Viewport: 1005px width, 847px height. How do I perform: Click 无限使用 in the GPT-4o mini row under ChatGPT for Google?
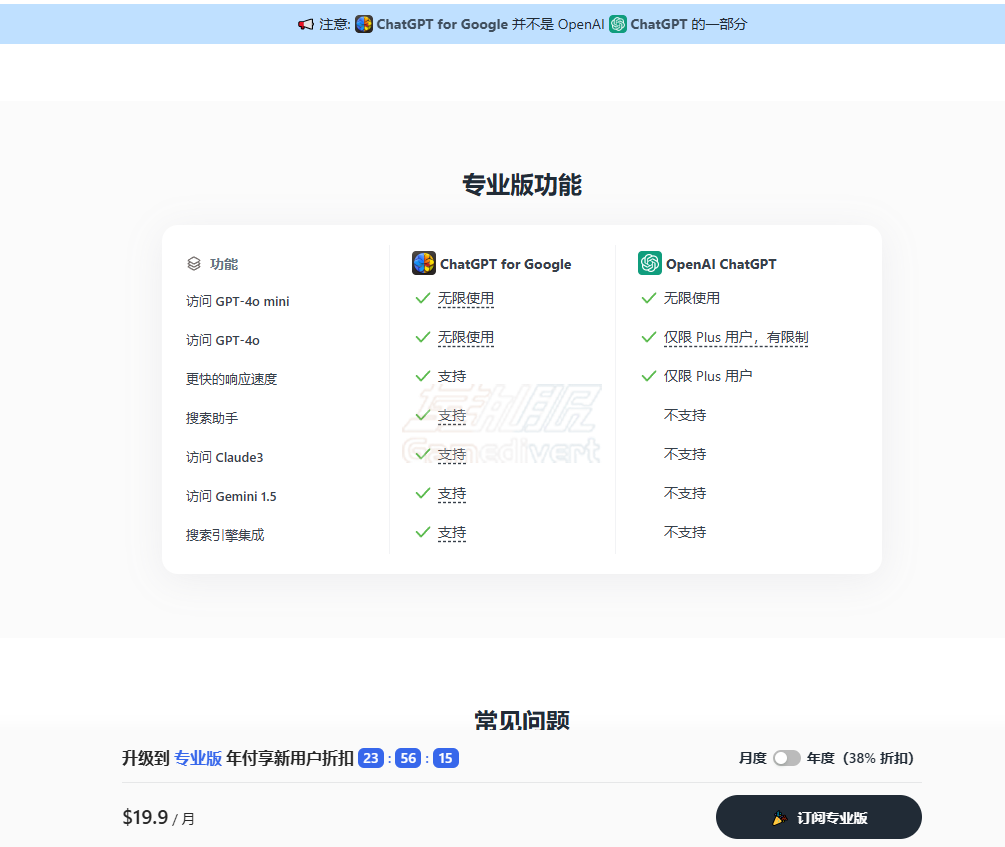[466, 299]
